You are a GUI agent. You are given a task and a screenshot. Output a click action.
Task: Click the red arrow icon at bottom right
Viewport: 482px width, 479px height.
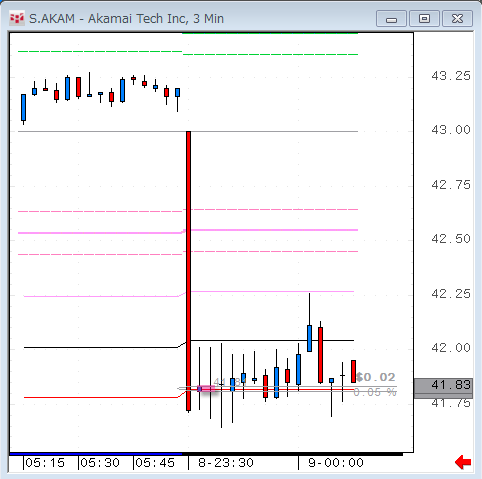coord(463,462)
